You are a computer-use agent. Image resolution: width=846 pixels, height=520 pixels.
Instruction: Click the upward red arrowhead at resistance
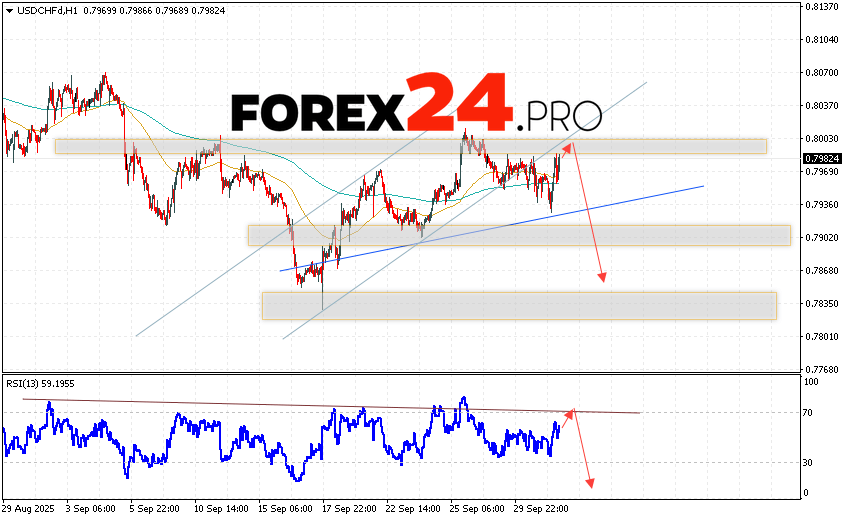tap(570, 148)
